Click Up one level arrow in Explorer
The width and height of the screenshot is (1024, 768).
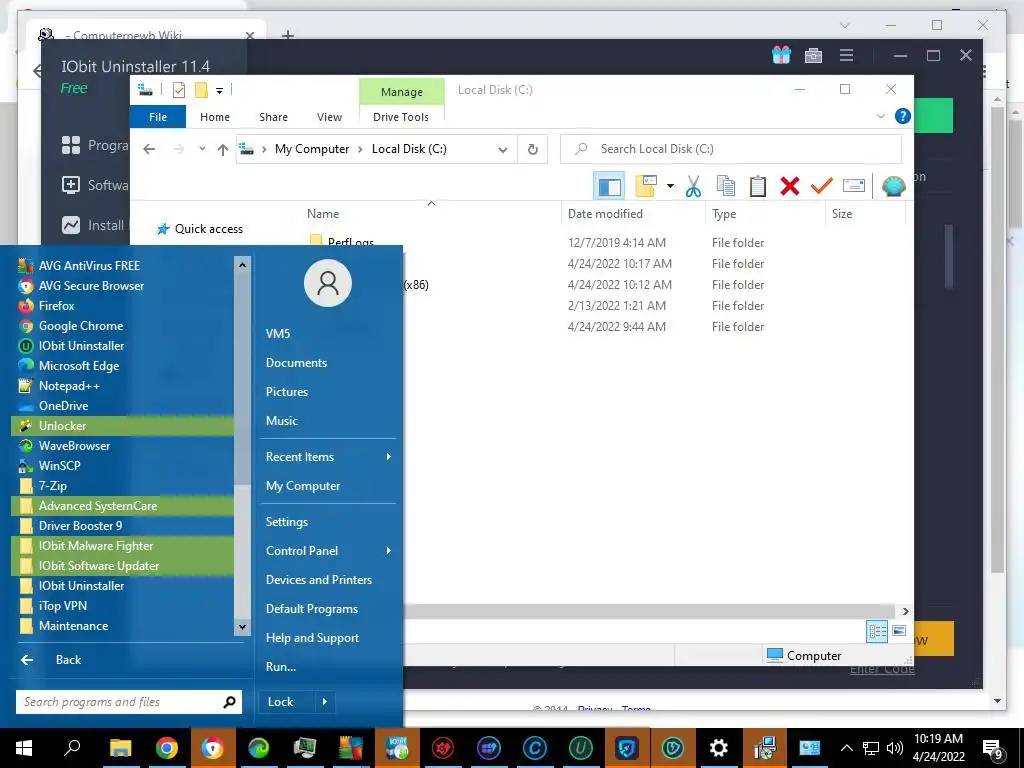tap(223, 150)
